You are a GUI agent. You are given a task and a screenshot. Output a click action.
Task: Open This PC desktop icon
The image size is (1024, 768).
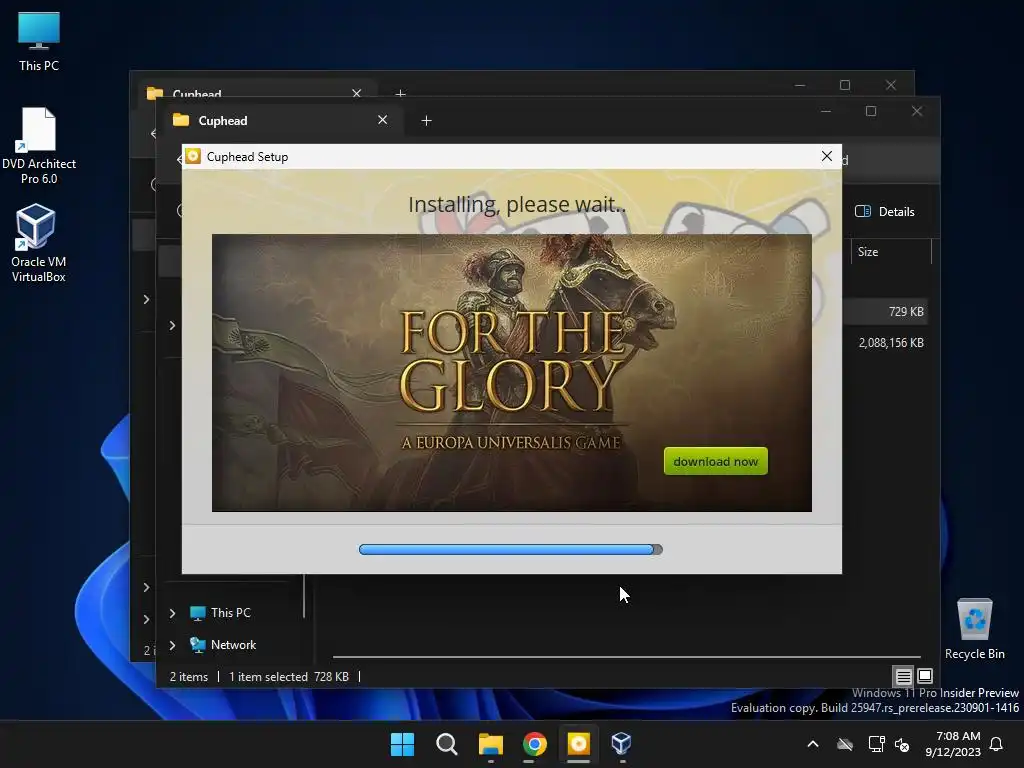pyautogui.click(x=39, y=42)
